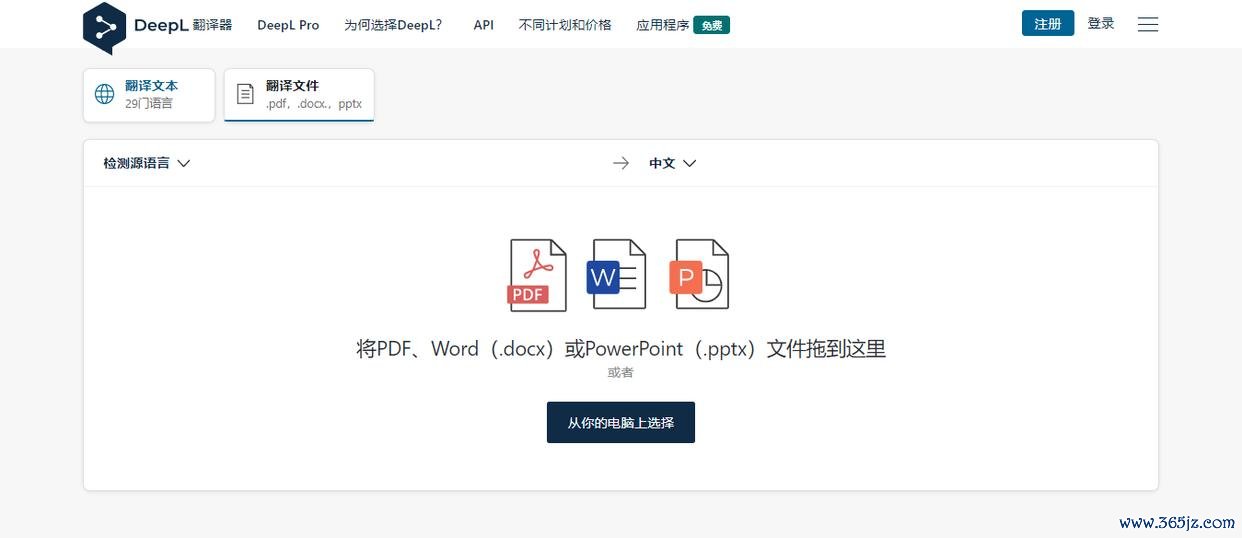This screenshot has height=538, width=1242.
Task: Switch to the 翻译文本 tab
Action: [x=149, y=95]
